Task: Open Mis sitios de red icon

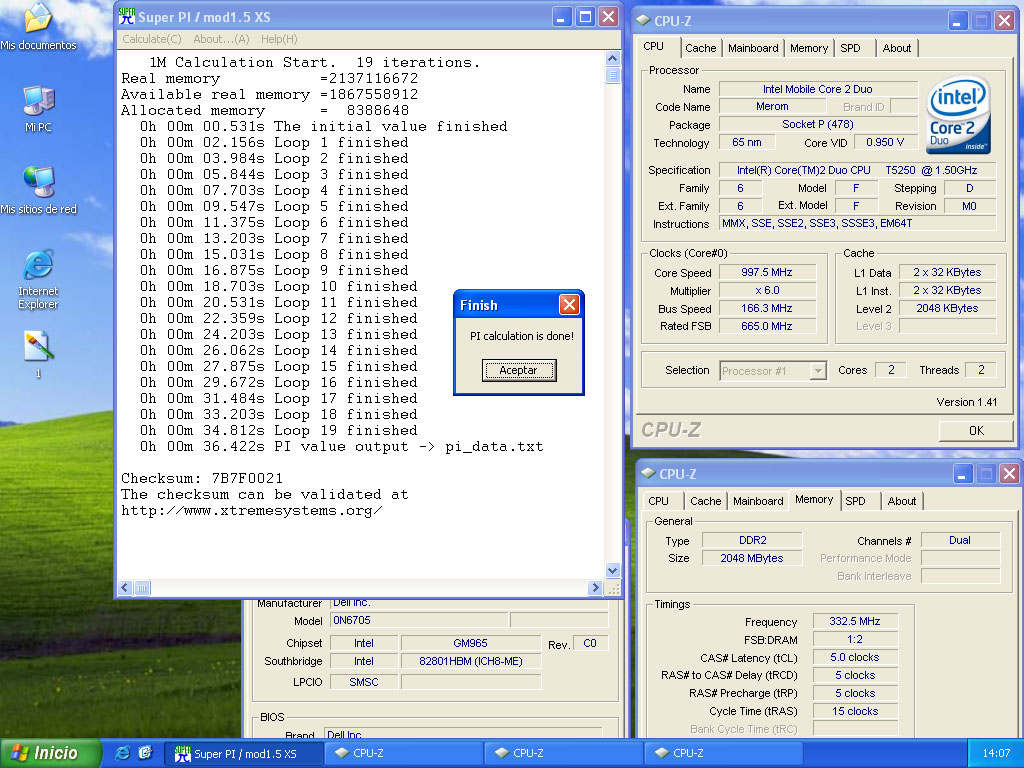Action: (x=38, y=191)
